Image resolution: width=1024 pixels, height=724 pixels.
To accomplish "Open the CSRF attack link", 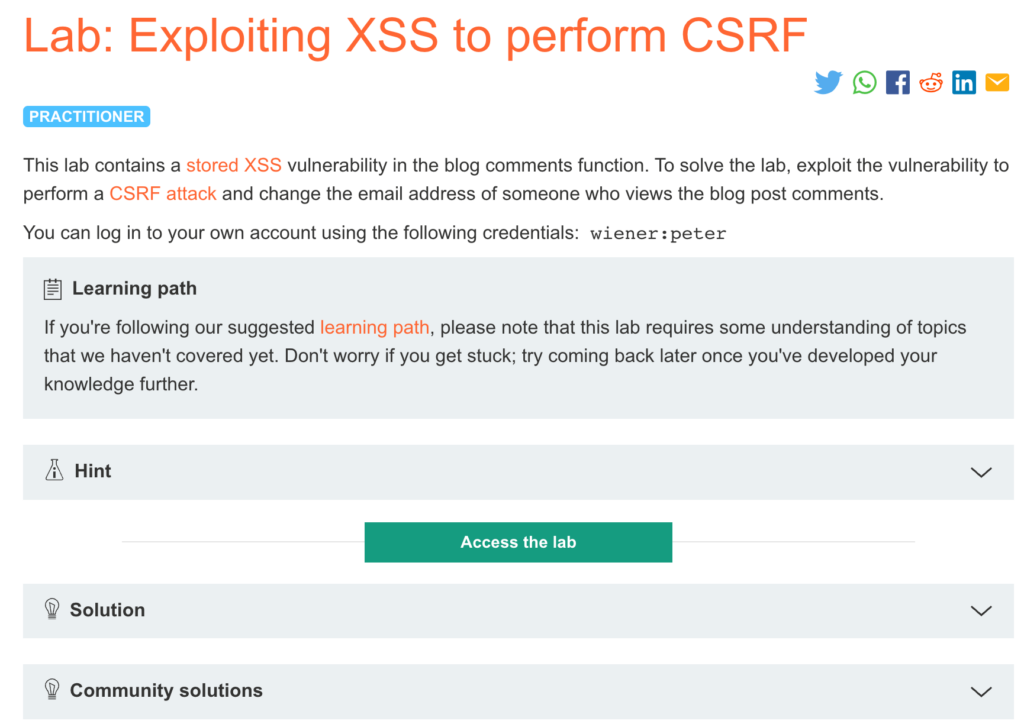I will click(x=163, y=194).
